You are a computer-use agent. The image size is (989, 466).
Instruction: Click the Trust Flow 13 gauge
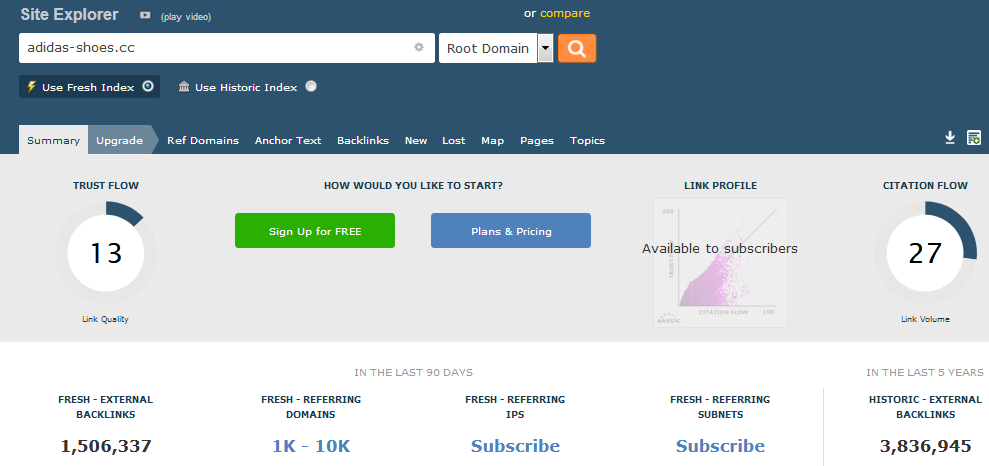pos(106,253)
